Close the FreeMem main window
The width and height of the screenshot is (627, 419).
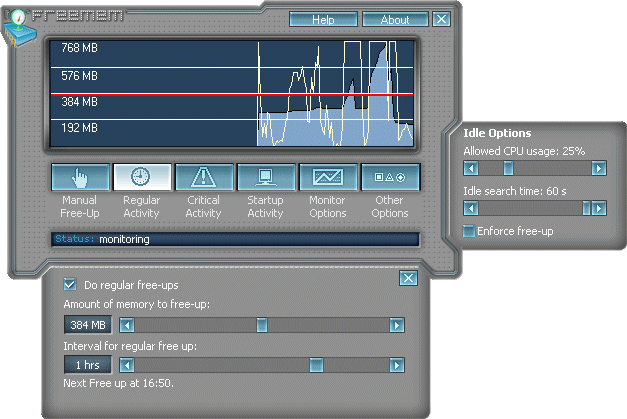coord(441,19)
